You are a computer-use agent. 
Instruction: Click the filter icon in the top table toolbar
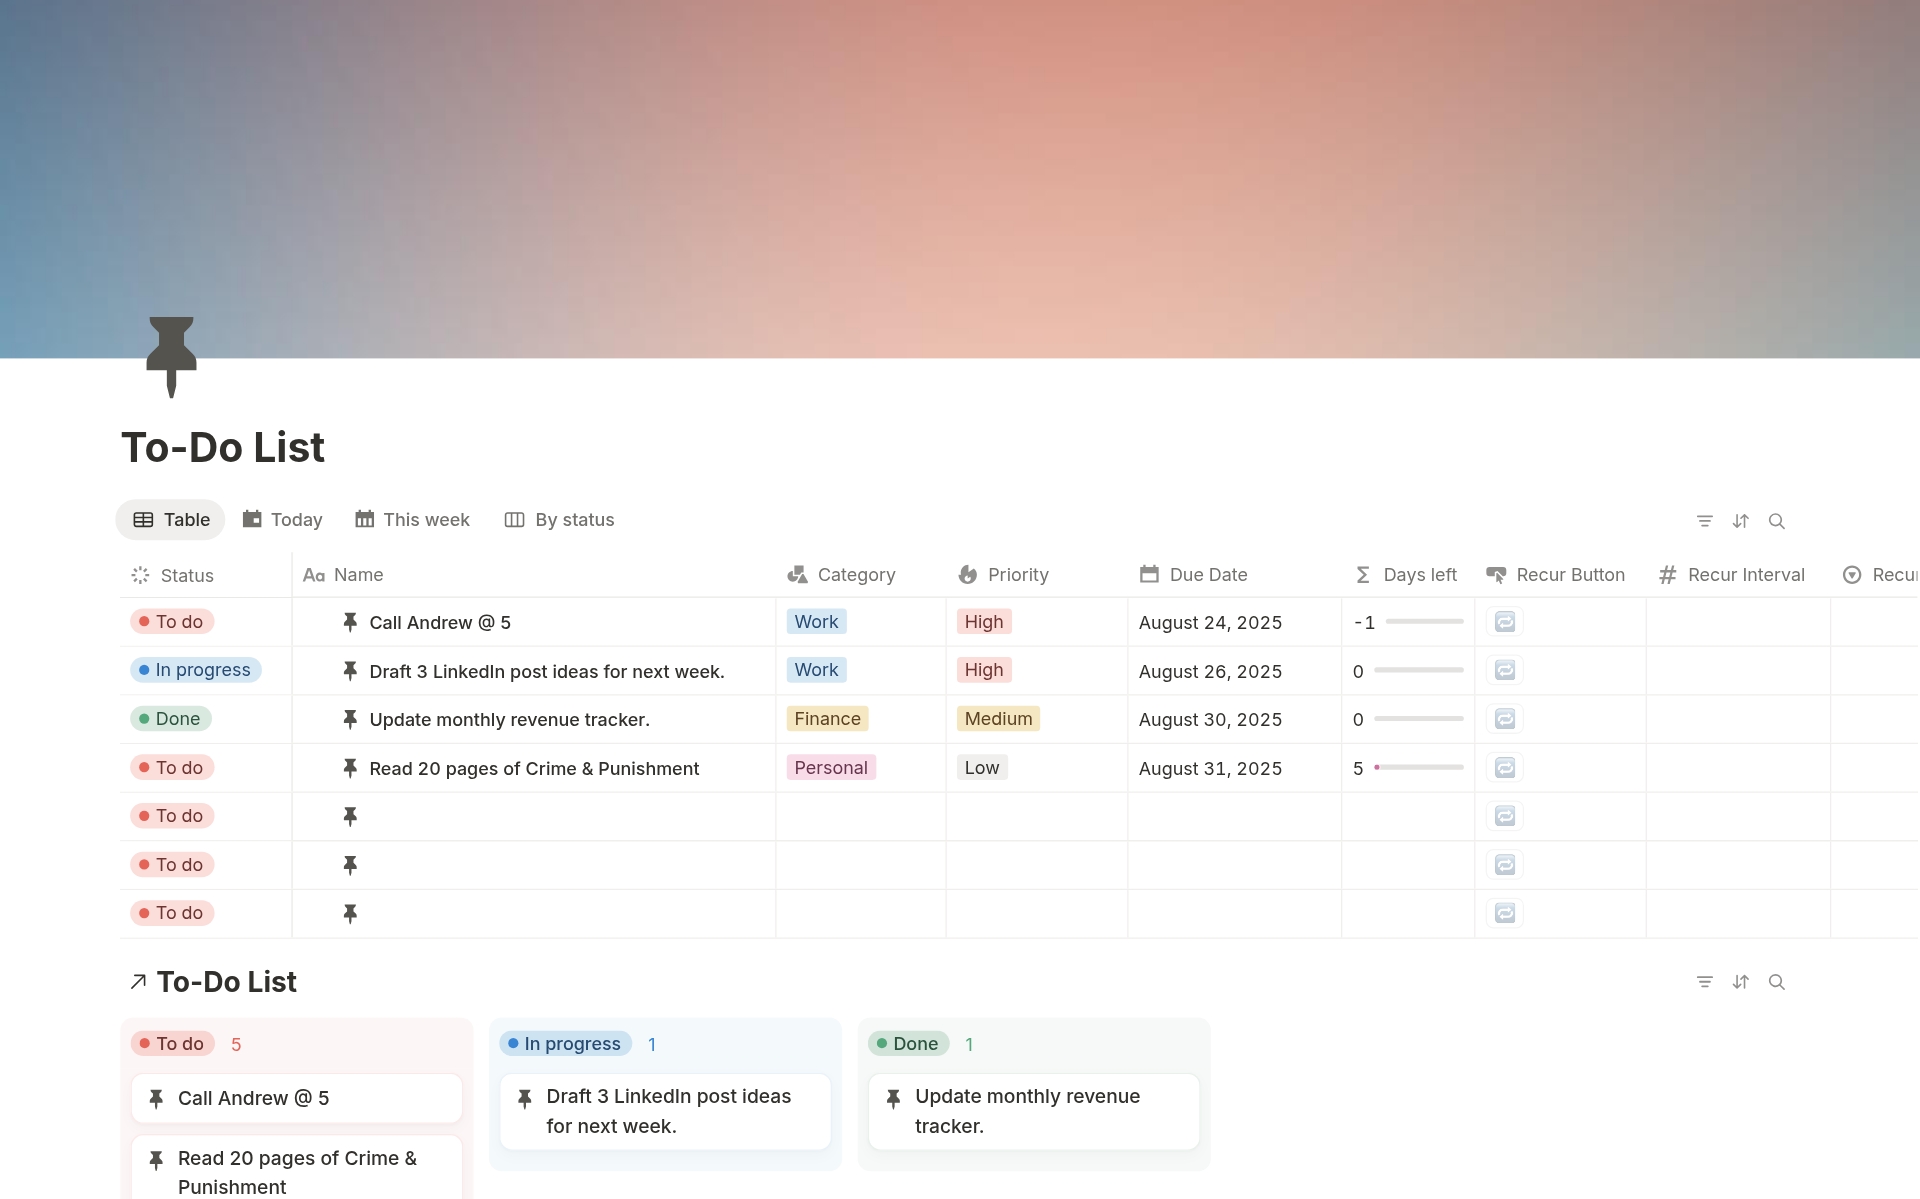point(1704,521)
